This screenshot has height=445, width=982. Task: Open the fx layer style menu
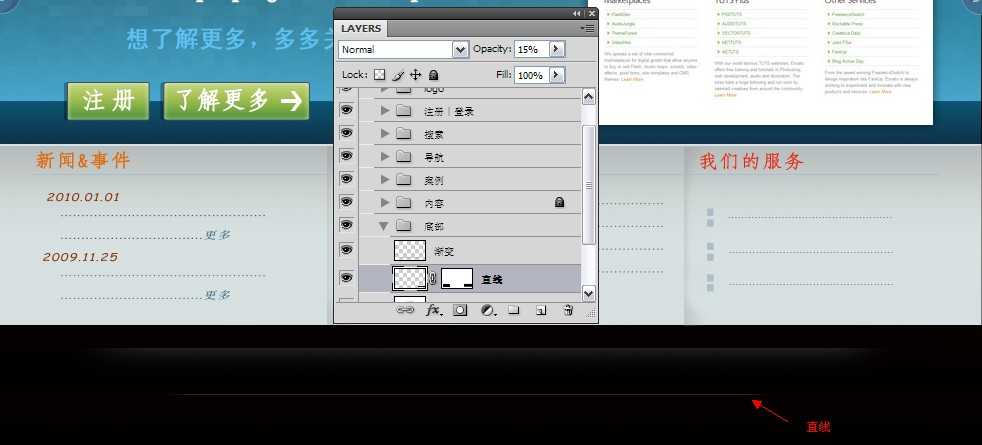point(433,310)
